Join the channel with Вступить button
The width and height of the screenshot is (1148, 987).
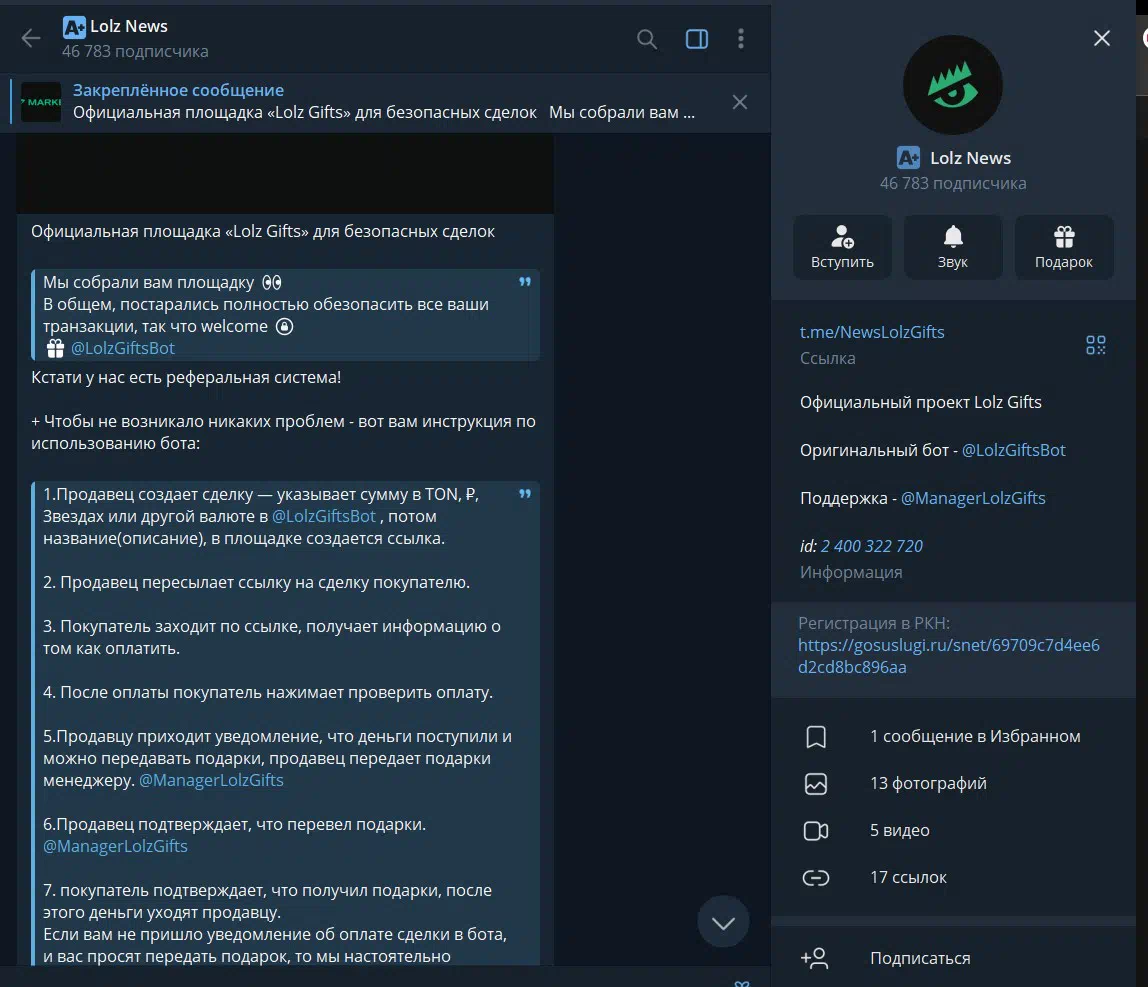[x=842, y=247]
